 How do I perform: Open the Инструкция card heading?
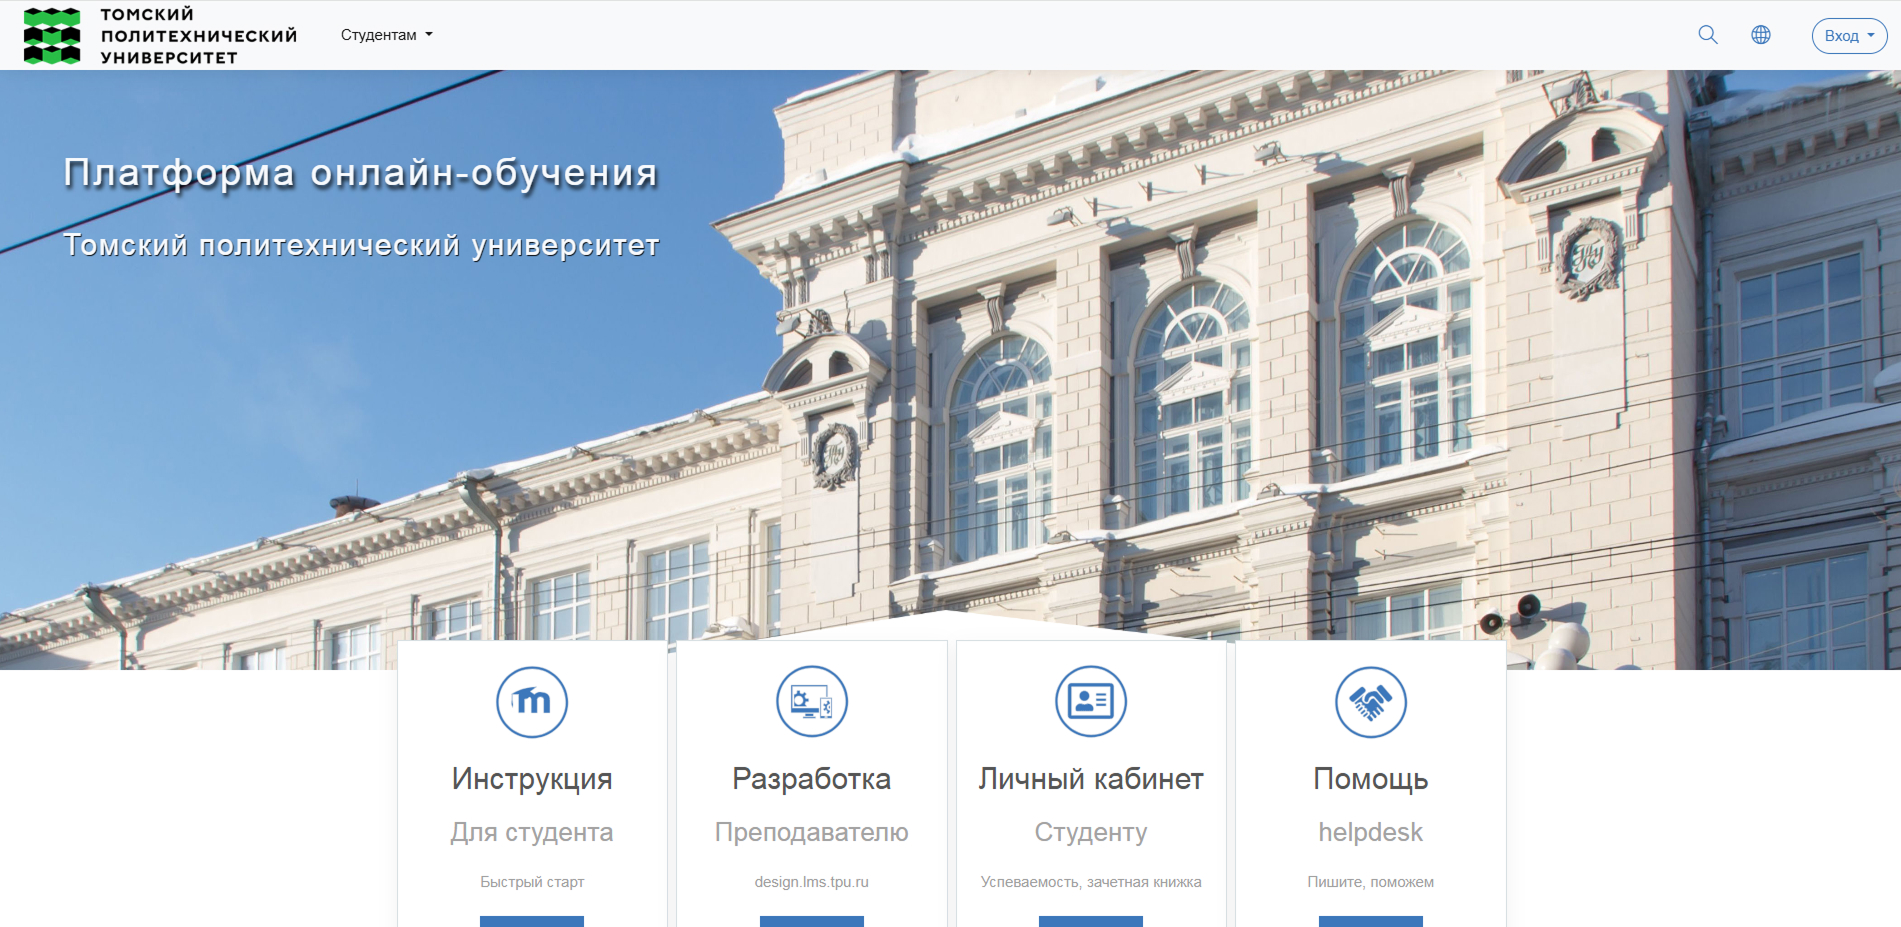[x=532, y=779]
